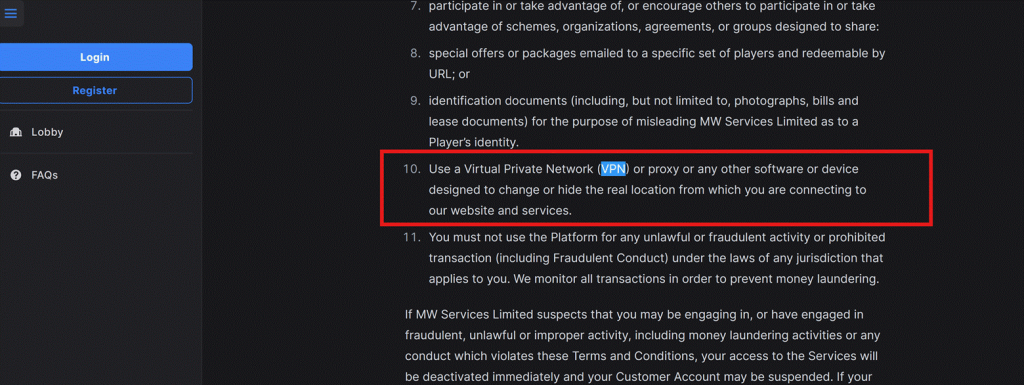The height and width of the screenshot is (385, 1024).
Task: Click the line beginning "fraudulent, unlawful or improper activity"
Action: click(643, 336)
